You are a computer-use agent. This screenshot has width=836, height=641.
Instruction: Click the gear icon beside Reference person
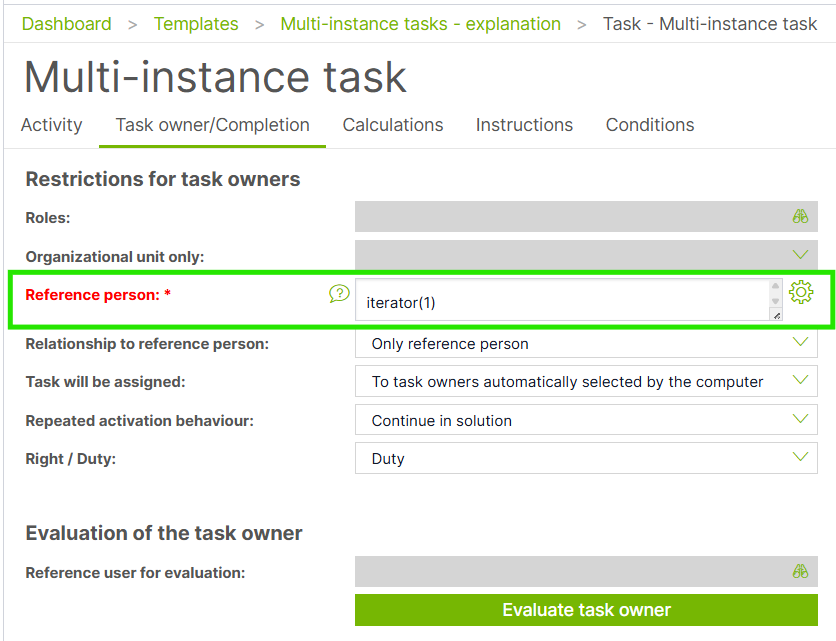[x=801, y=292]
